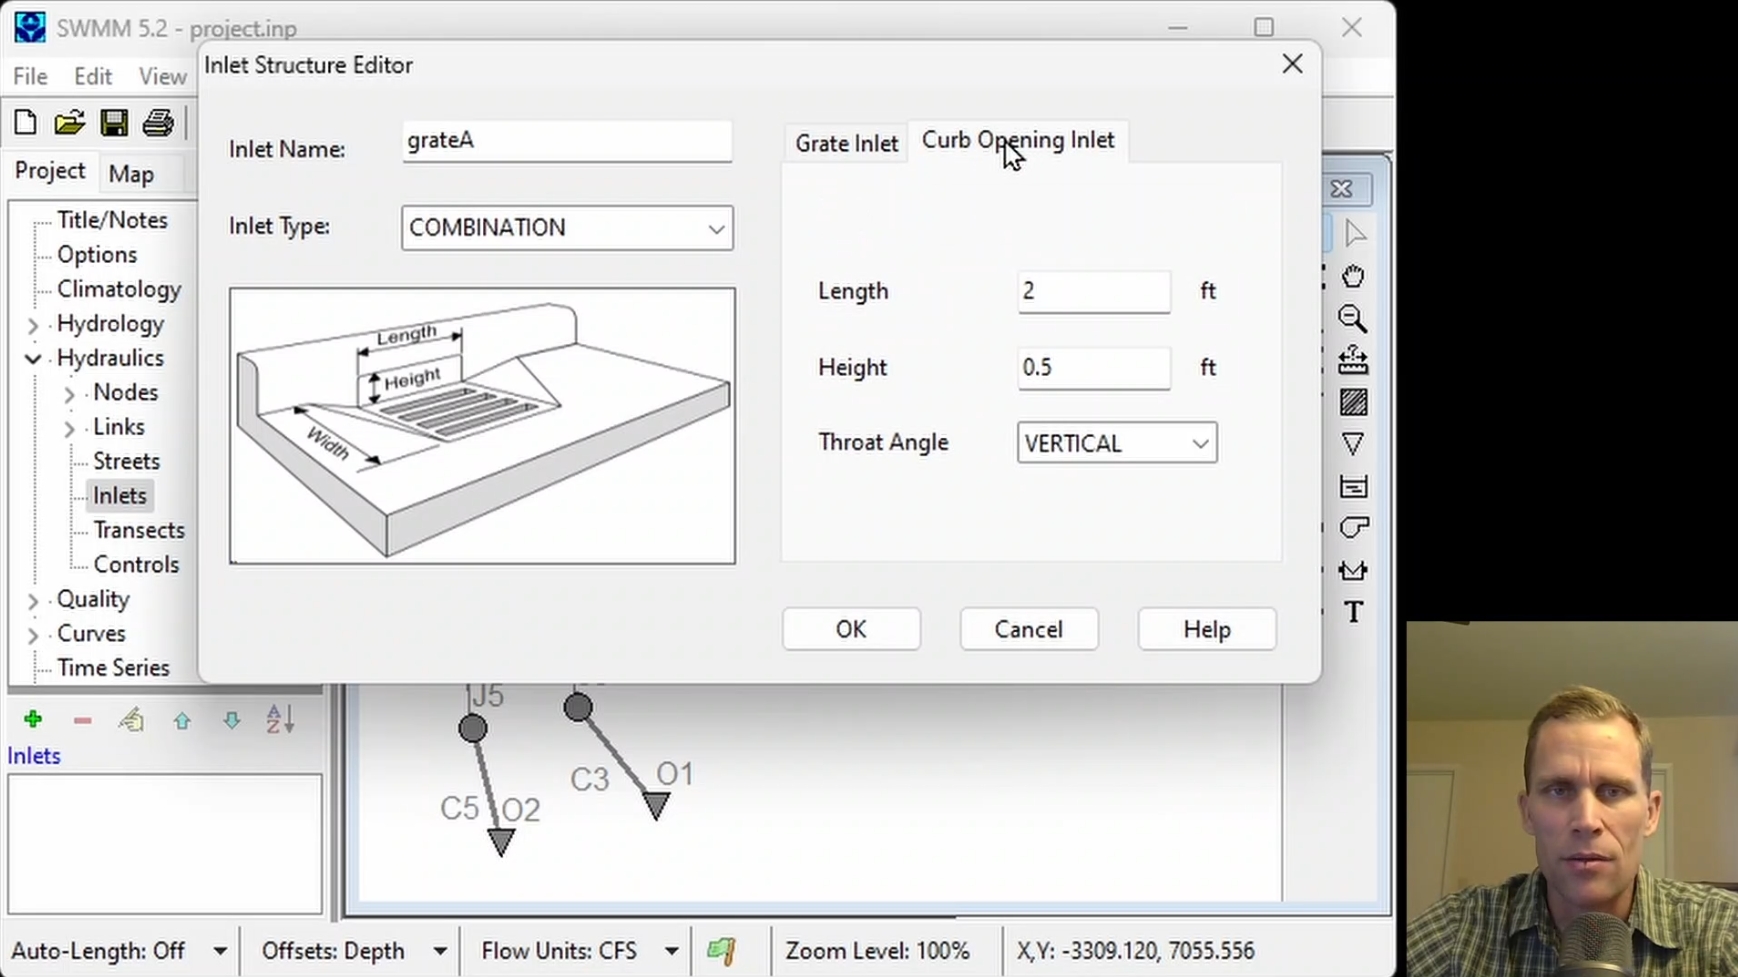
Task: Select the hatched Subcatchment tool
Action: click(1353, 402)
